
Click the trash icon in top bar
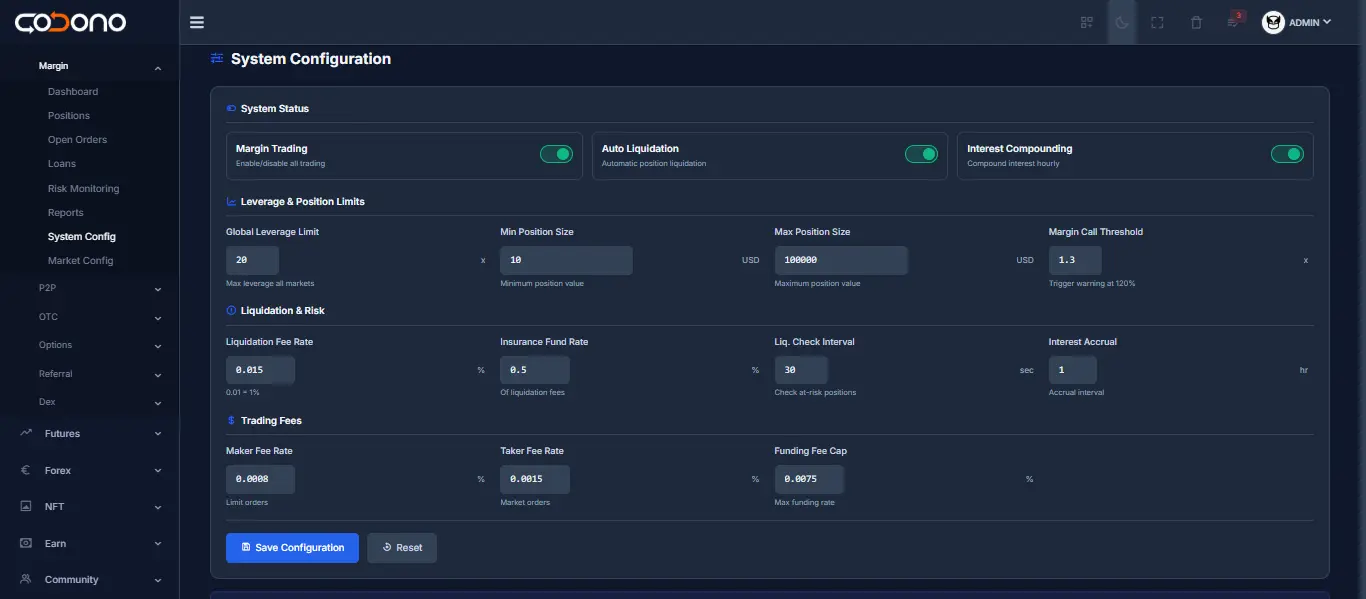pos(1196,21)
